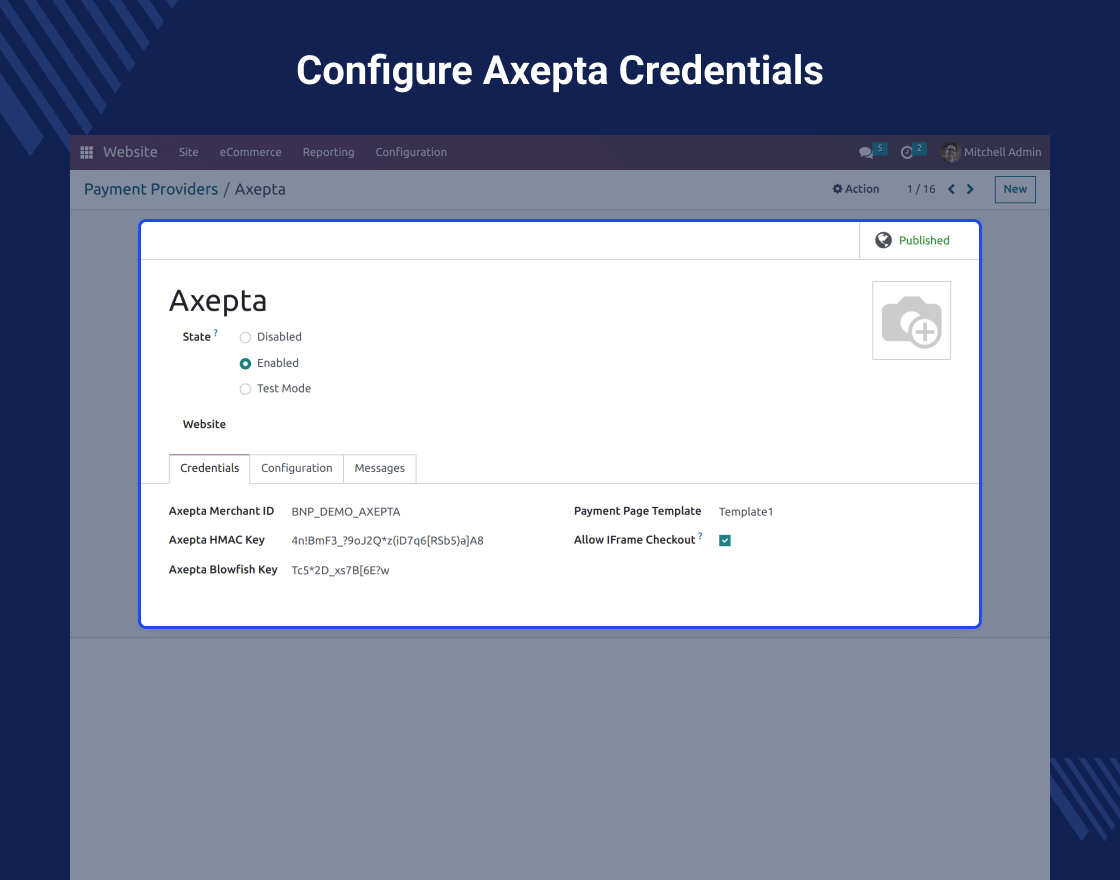Click the Axepta breadcrumb text

260,189
